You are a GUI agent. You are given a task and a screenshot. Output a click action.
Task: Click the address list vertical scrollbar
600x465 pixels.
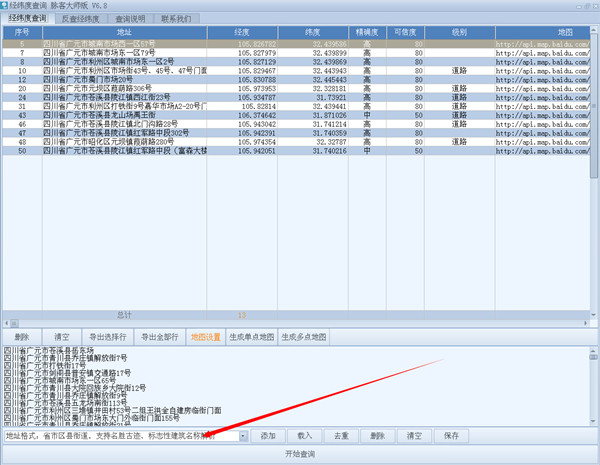coord(593,357)
